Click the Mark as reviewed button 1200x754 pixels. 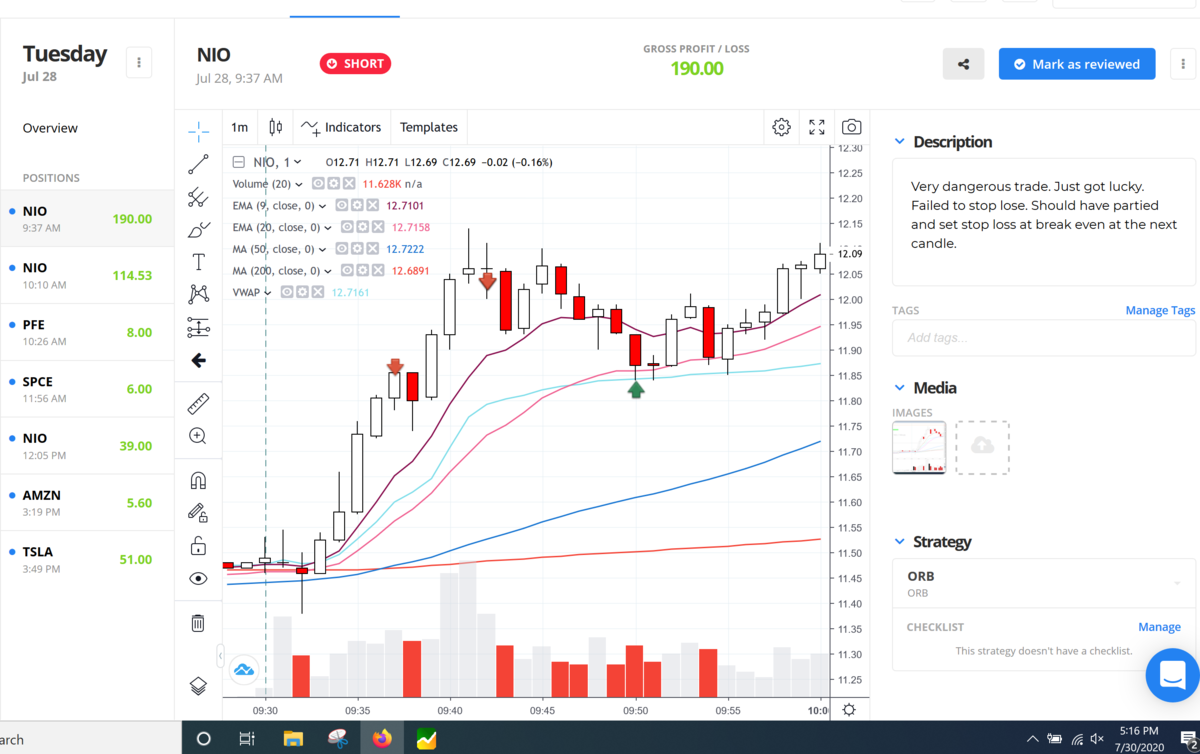pyautogui.click(x=1077, y=64)
